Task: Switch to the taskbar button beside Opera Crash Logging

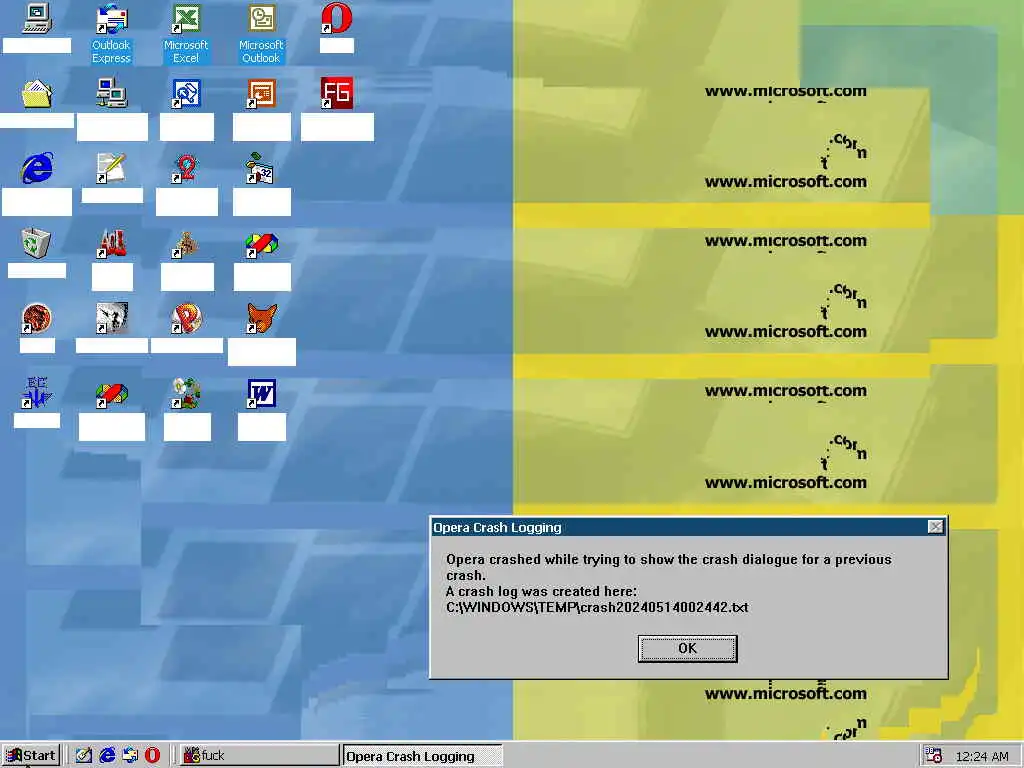Action: [x=259, y=756]
